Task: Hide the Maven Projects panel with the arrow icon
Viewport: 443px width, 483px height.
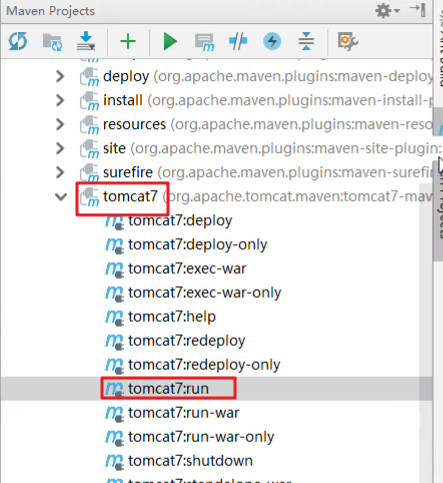Action: (x=418, y=10)
